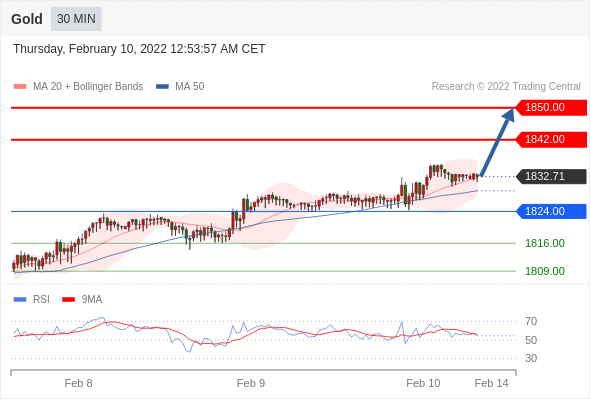Click the chart date and time header
The width and height of the screenshot is (590, 400).
click(139, 49)
